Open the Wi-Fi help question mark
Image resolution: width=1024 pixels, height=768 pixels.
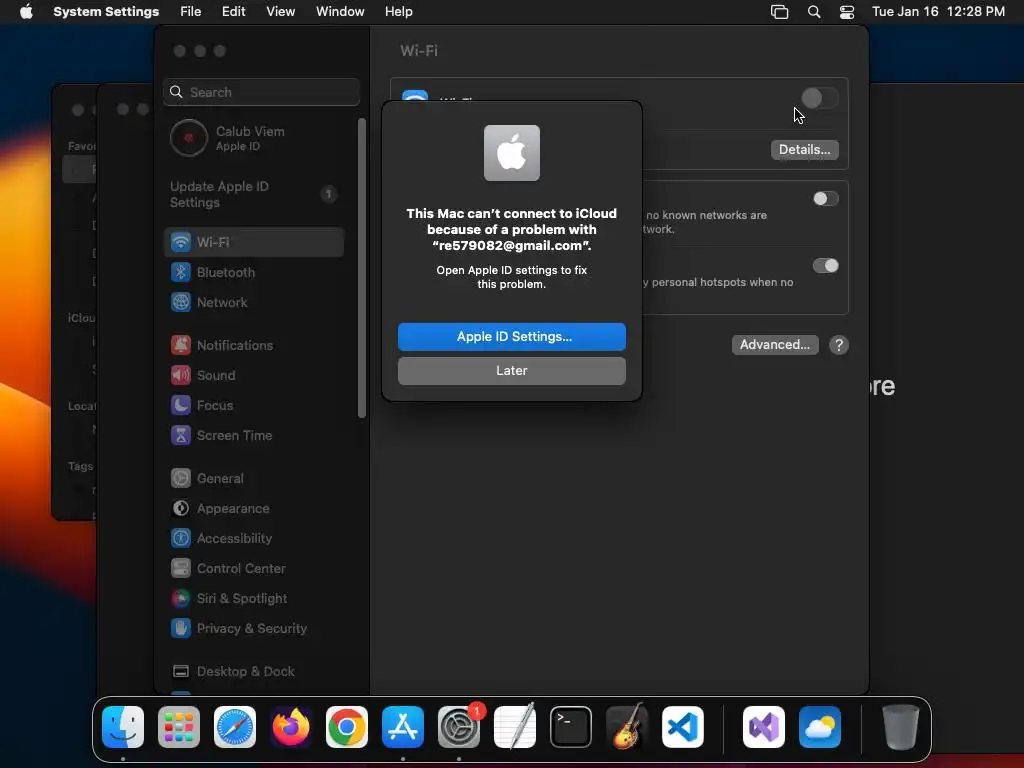[x=839, y=345]
